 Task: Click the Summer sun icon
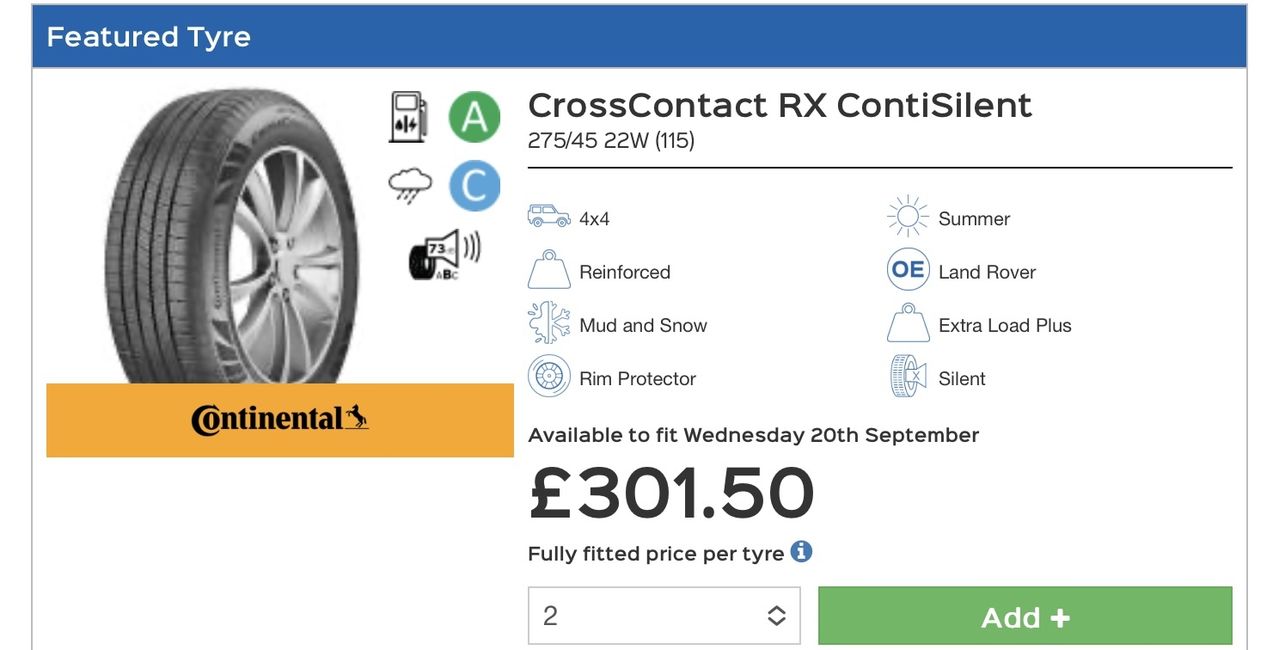pos(908,218)
